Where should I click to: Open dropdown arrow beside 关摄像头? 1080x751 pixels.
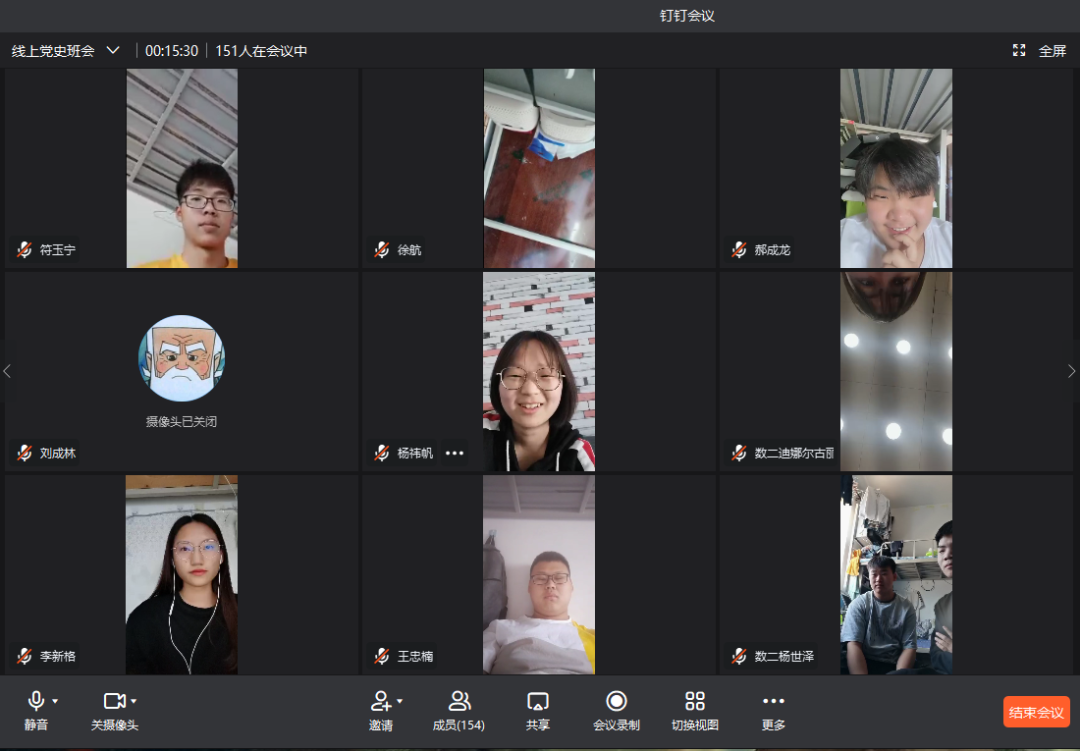pos(134,701)
